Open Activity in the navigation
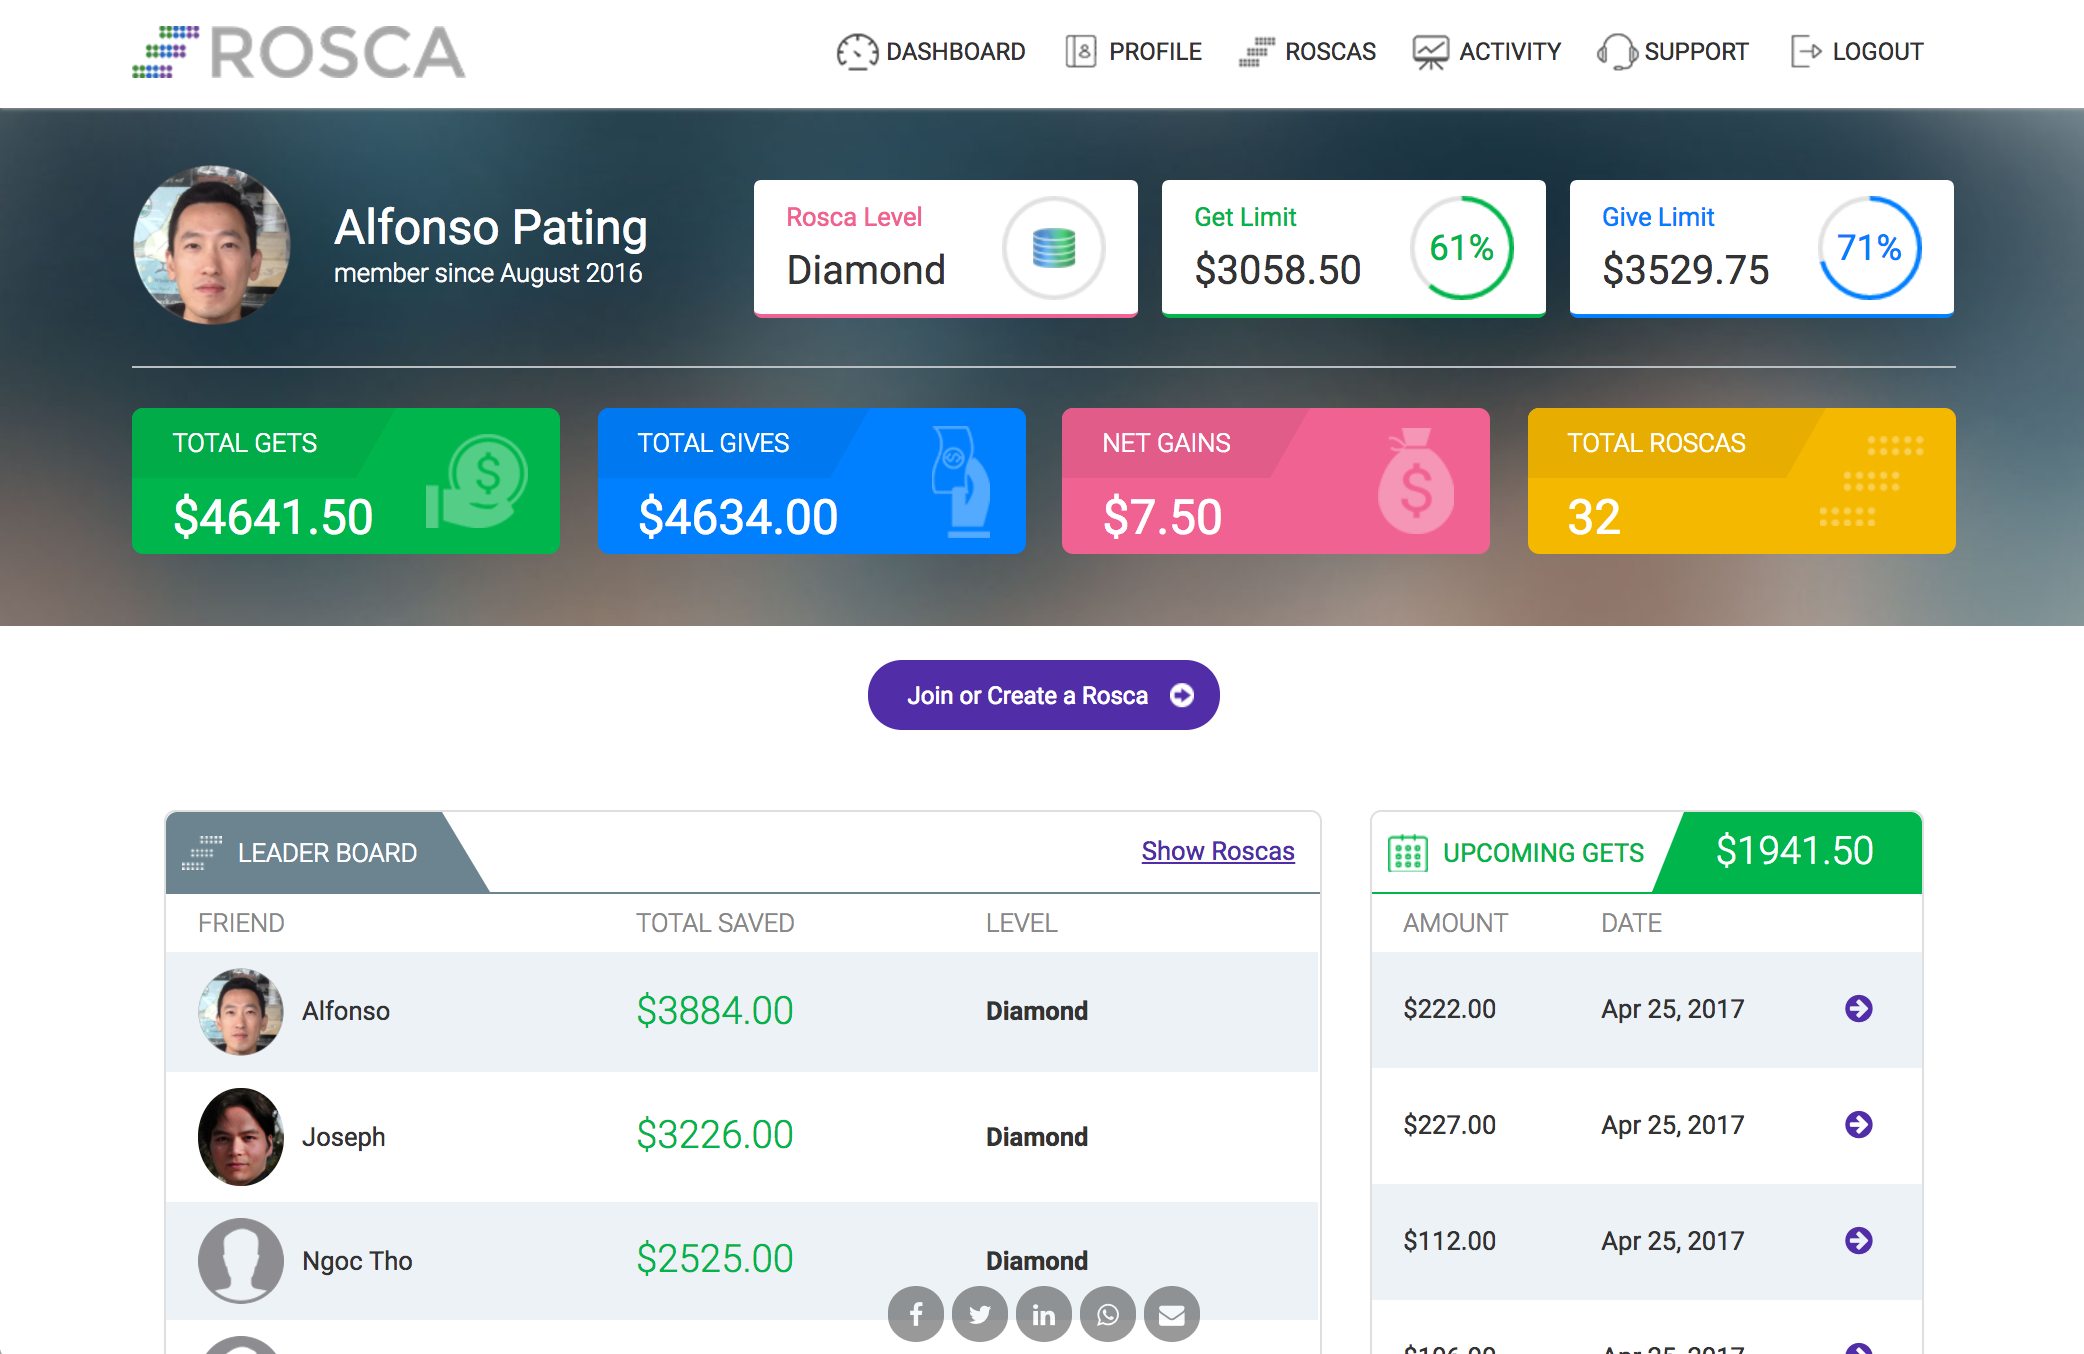Screen dimensions: 2084x1354 click(x=1487, y=51)
